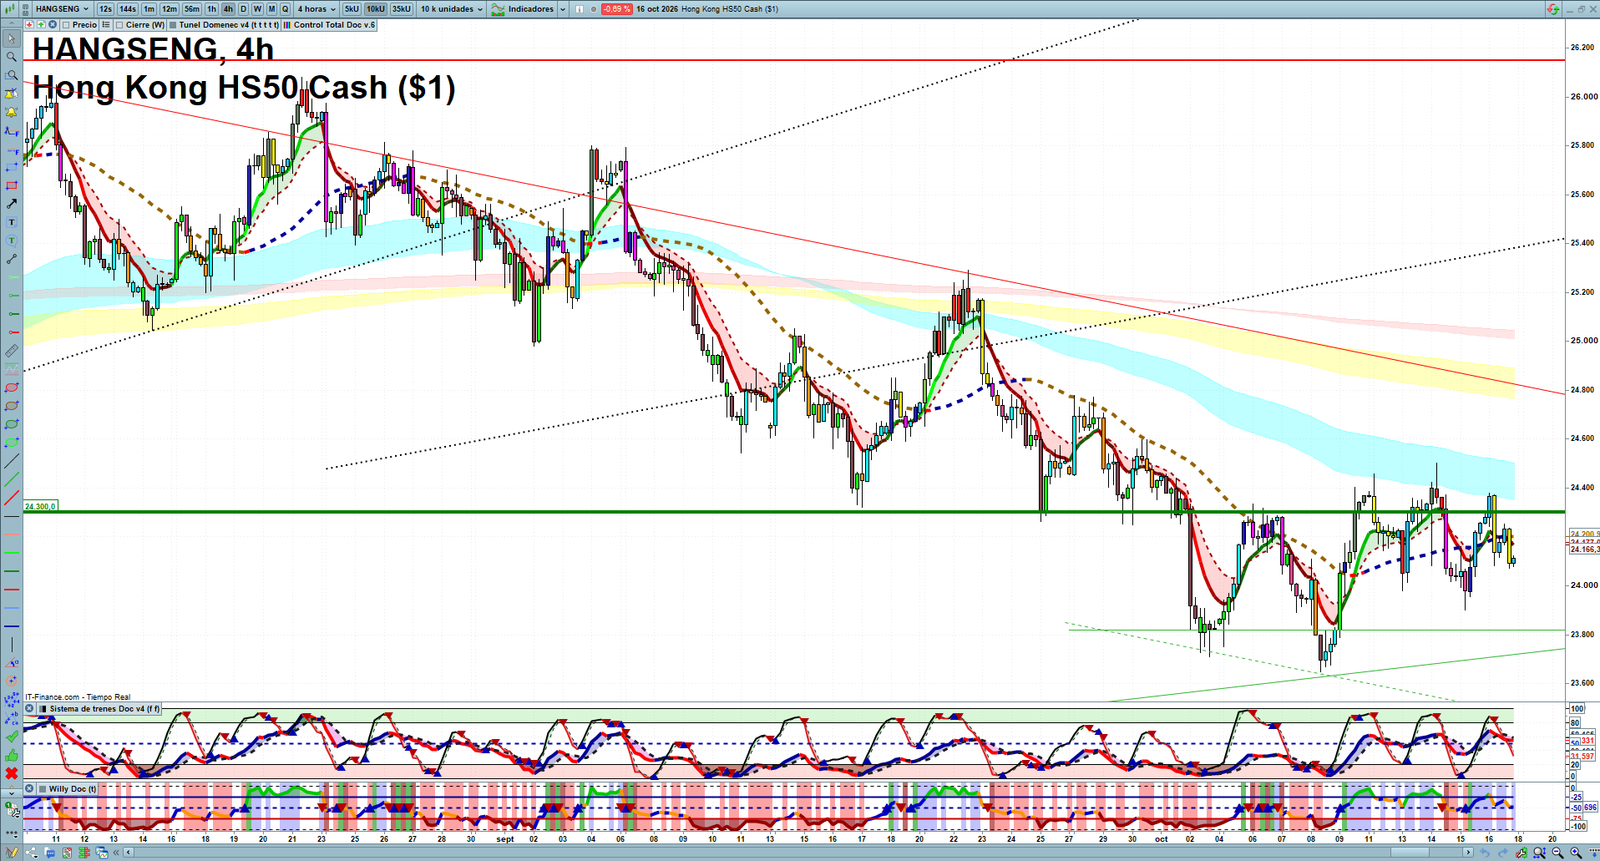Switch to the 1h timeframe
This screenshot has width=1600, height=861.
[212, 9]
